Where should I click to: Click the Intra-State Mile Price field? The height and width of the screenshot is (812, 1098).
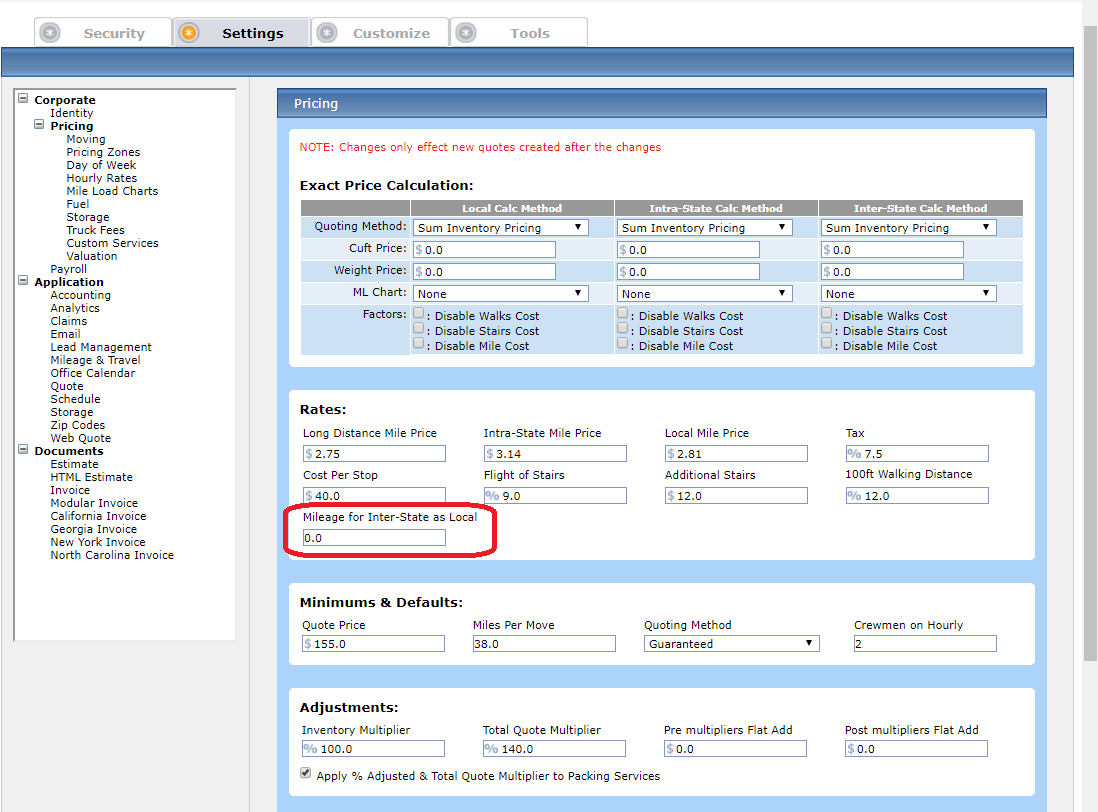tap(555, 454)
